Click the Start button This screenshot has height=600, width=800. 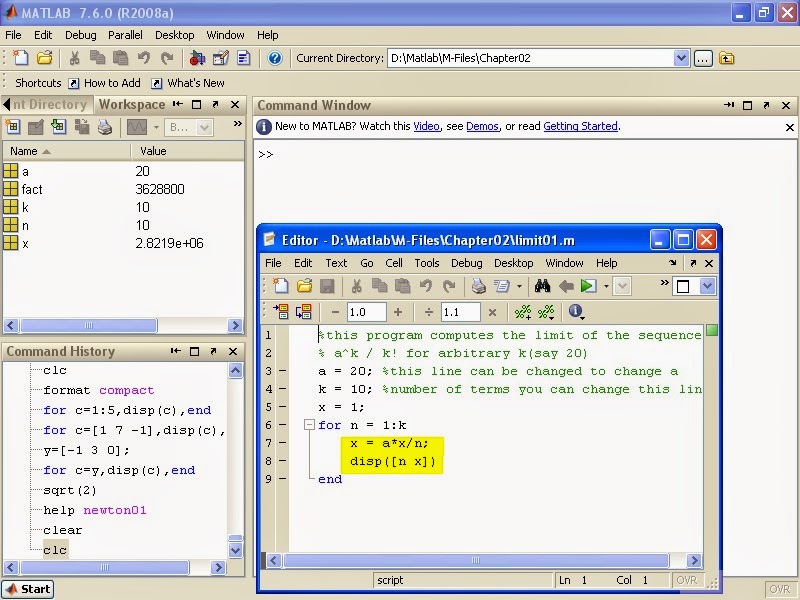click(x=28, y=589)
